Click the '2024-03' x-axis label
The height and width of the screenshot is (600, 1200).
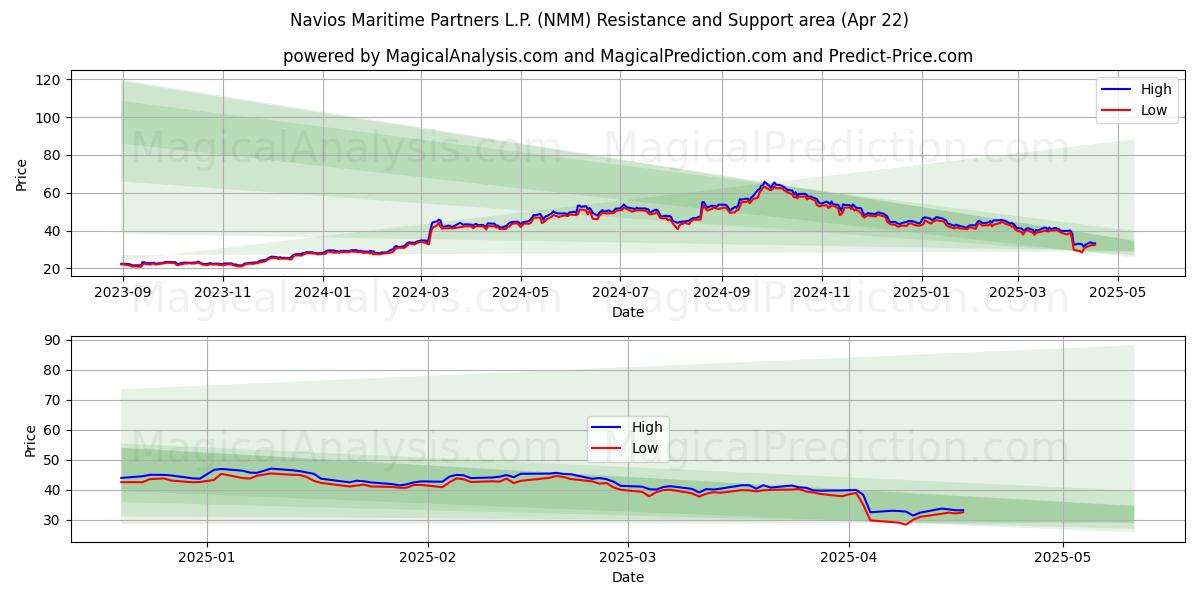(x=421, y=292)
